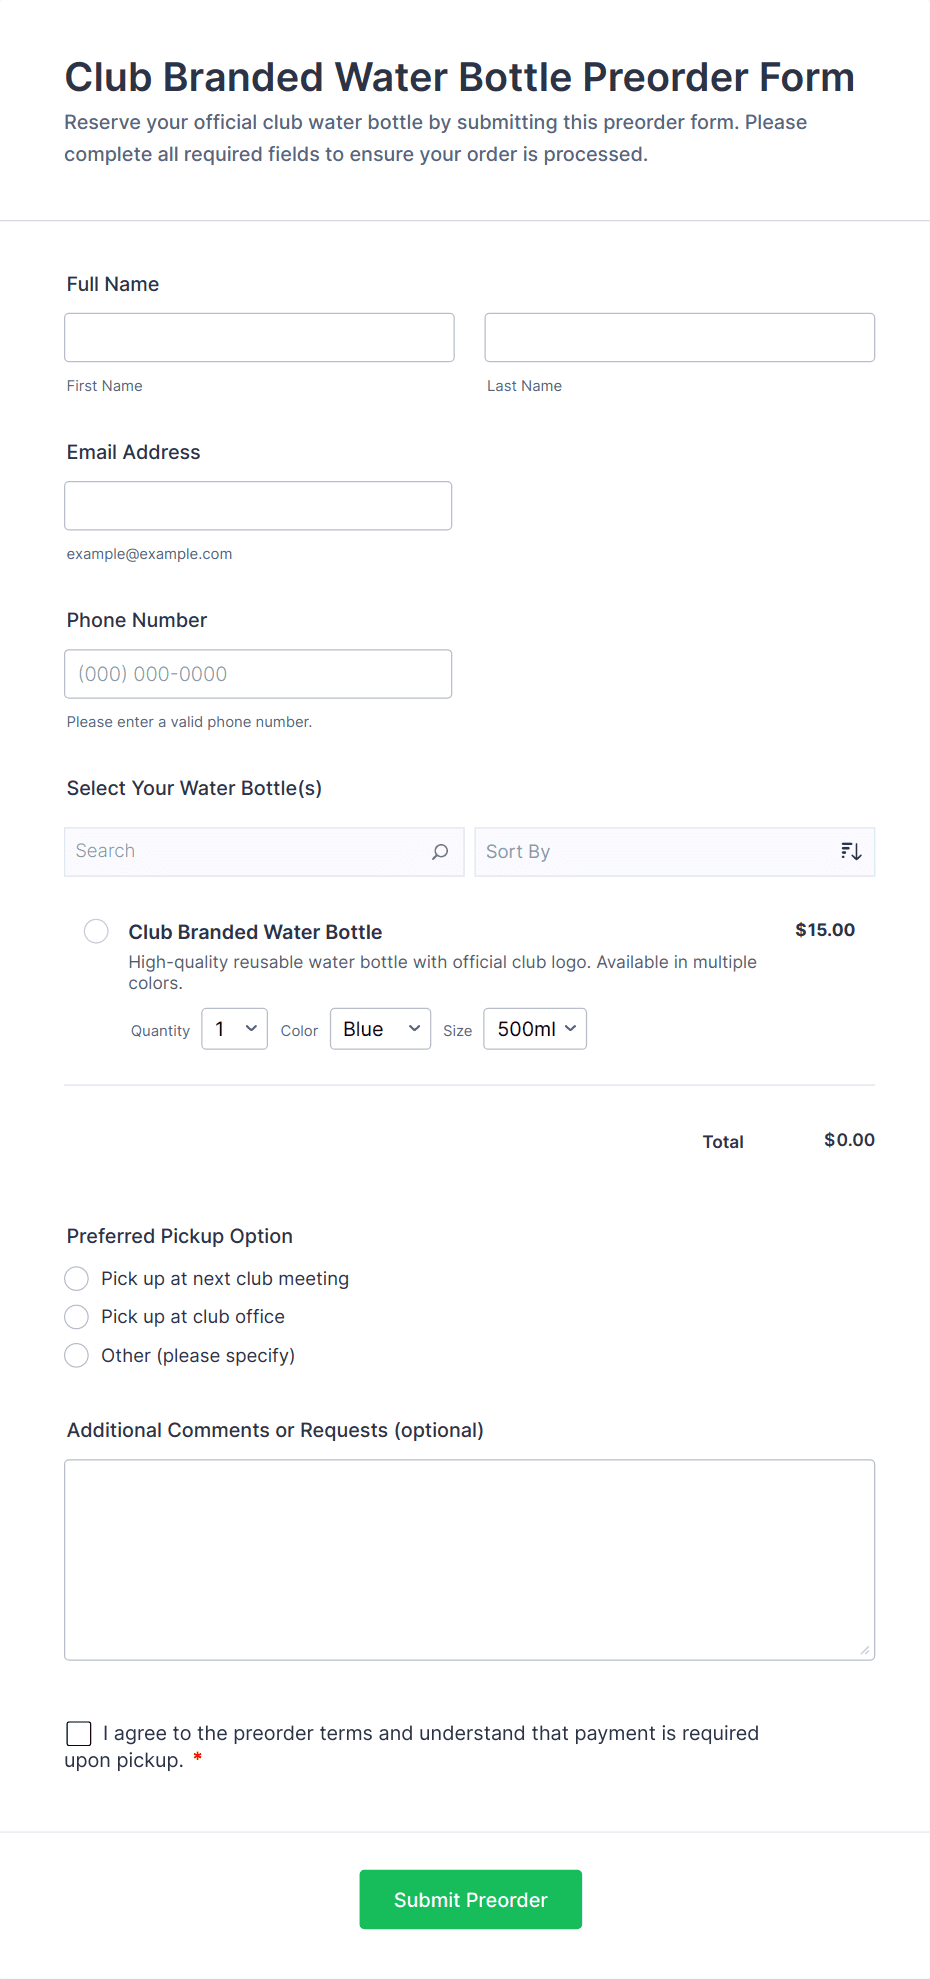The width and height of the screenshot is (930, 1979).
Task: Select Other (please specify) pickup option
Action: point(77,1356)
